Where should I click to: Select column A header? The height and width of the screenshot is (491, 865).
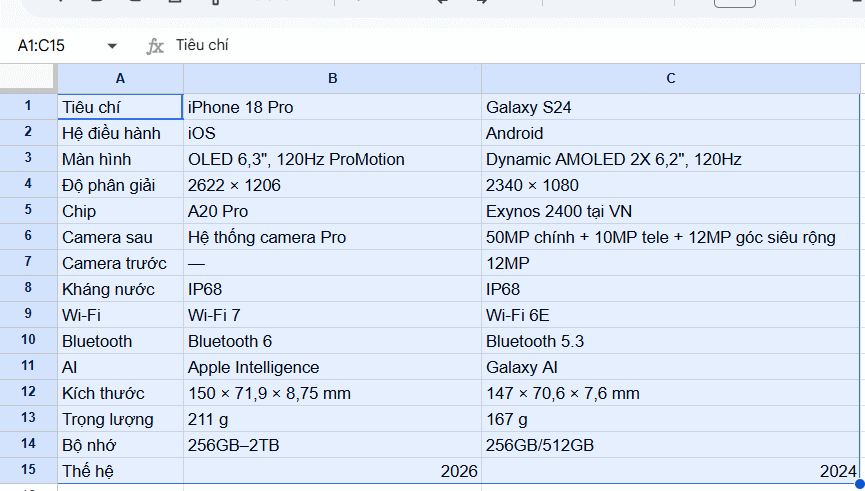coord(120,78)
